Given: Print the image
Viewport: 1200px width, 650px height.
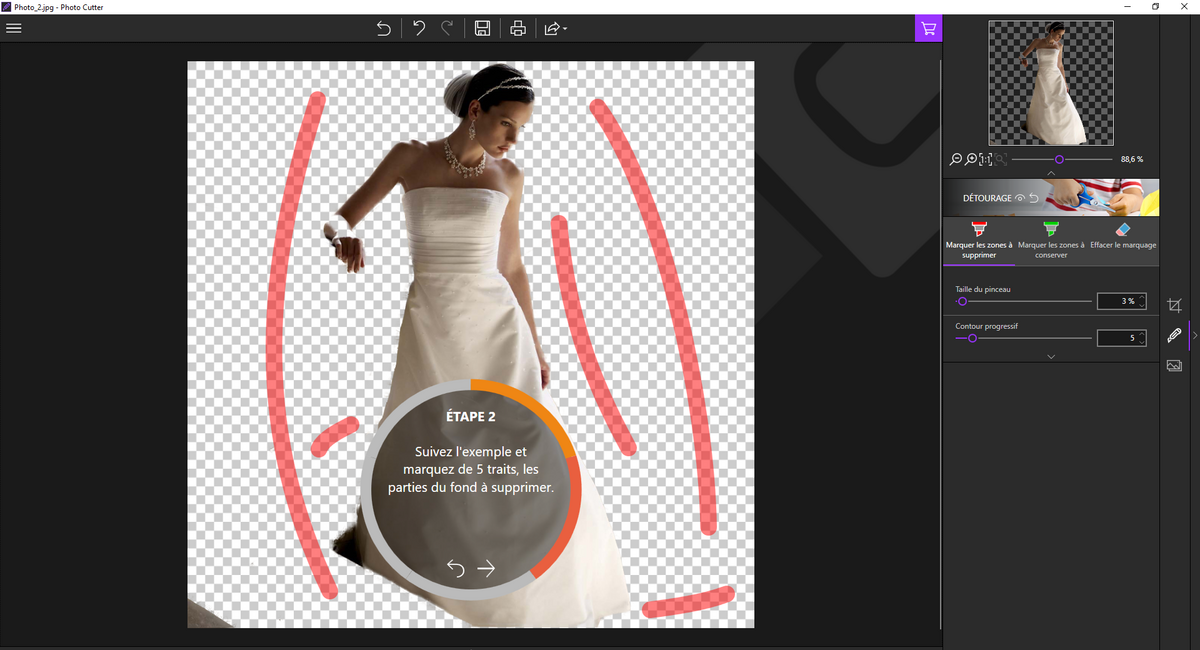Looking at the screenshot, I should pos(517,28).
